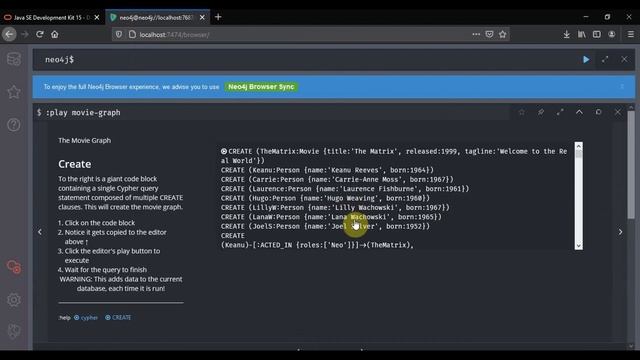Image resolution: width=640 pixels, height=360 pixels.
Task: Go back in browser history
Action: tap(9, 34)
